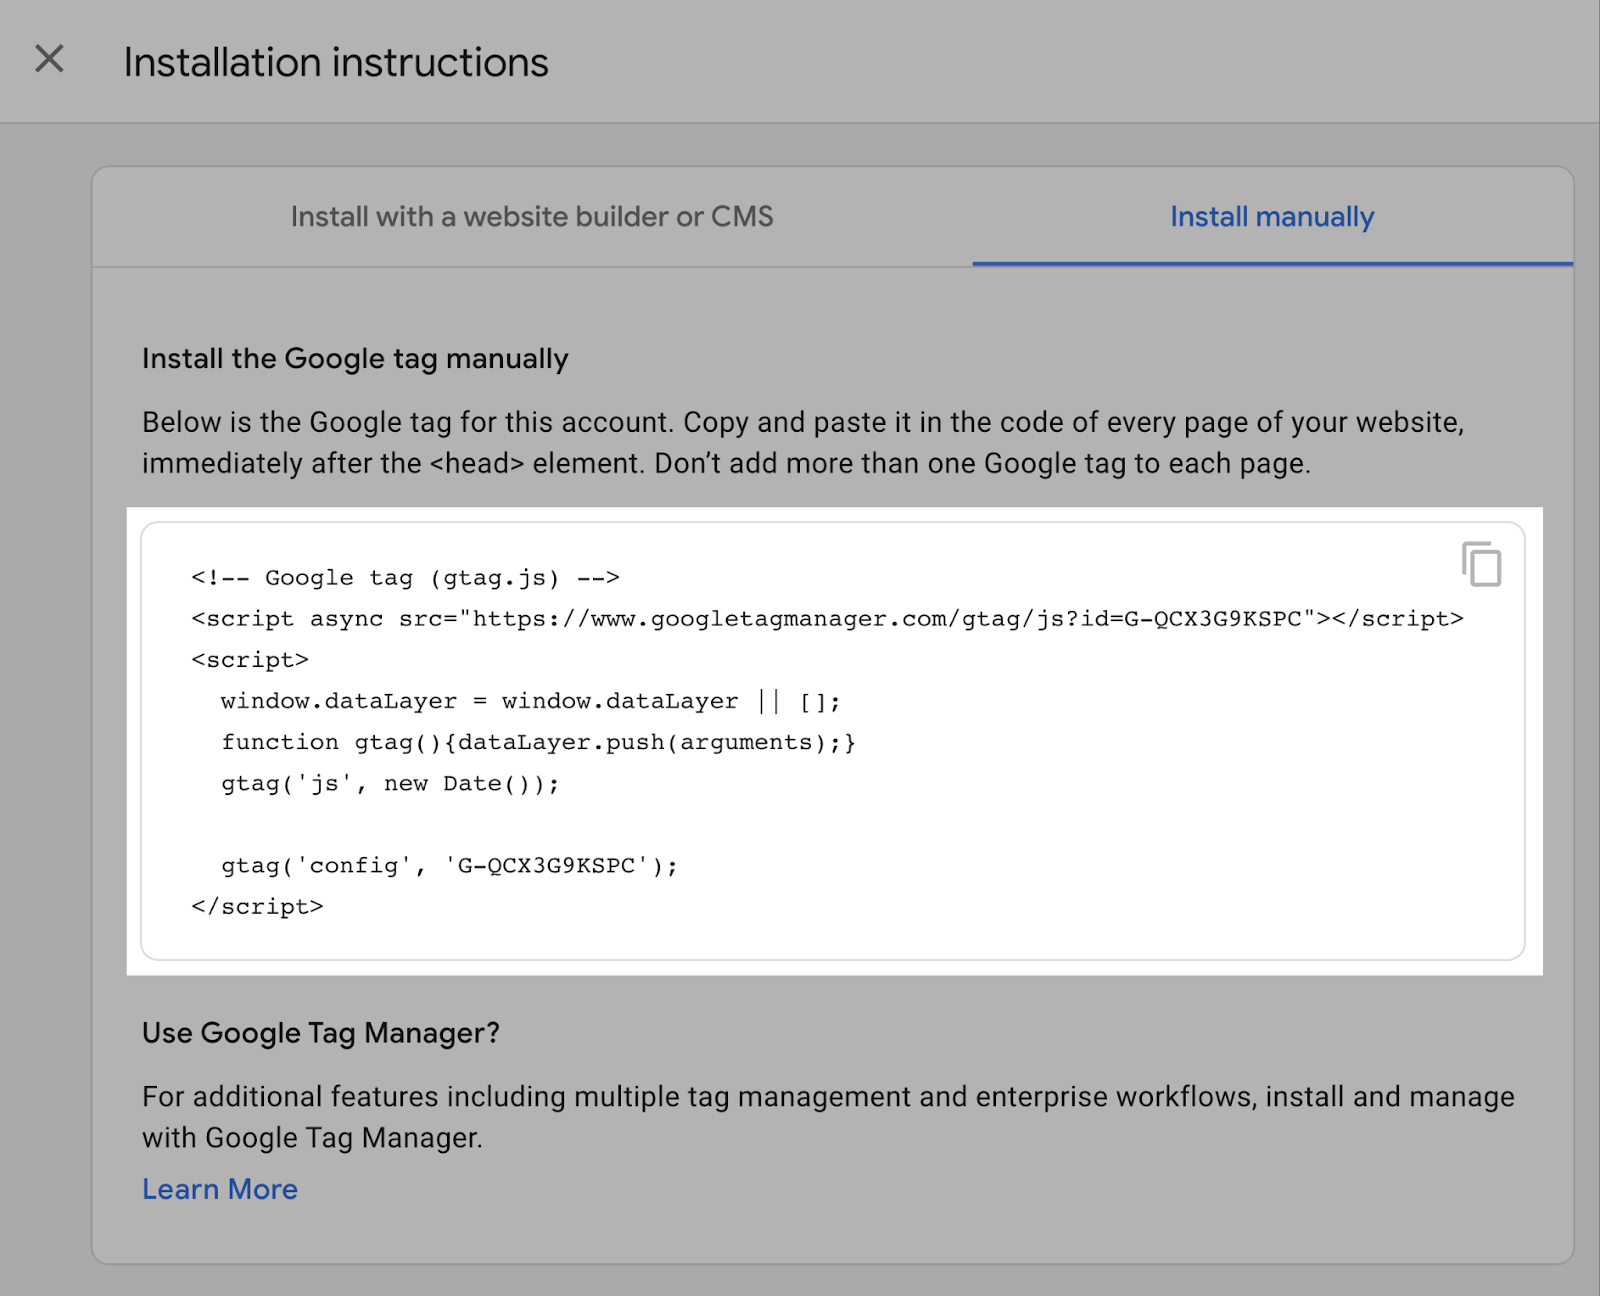This screenshot has width=1600, height=1296.
Task: Click the 'function gtag(){dataLayer.push(arguments);}' line
Action: (539, 742)
